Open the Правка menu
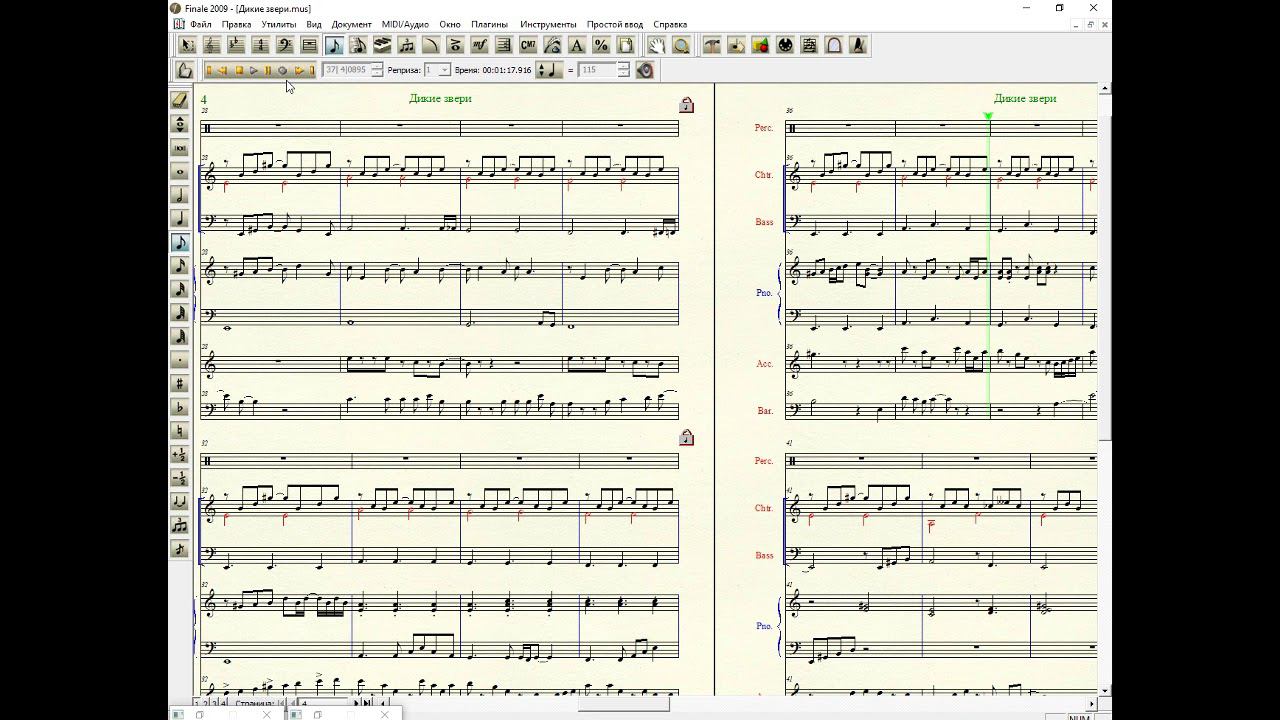Screen dimensions: 1280x720 236,24
